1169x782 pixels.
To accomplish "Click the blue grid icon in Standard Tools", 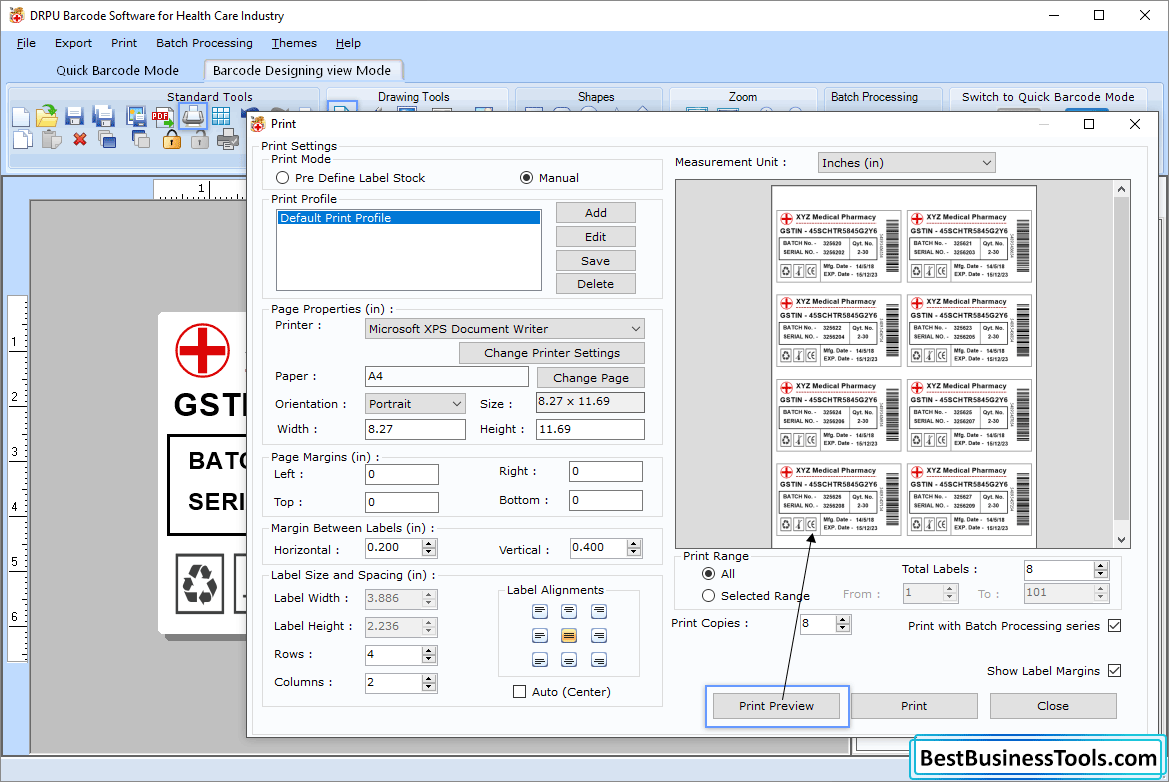I will (x=221, y=116).
